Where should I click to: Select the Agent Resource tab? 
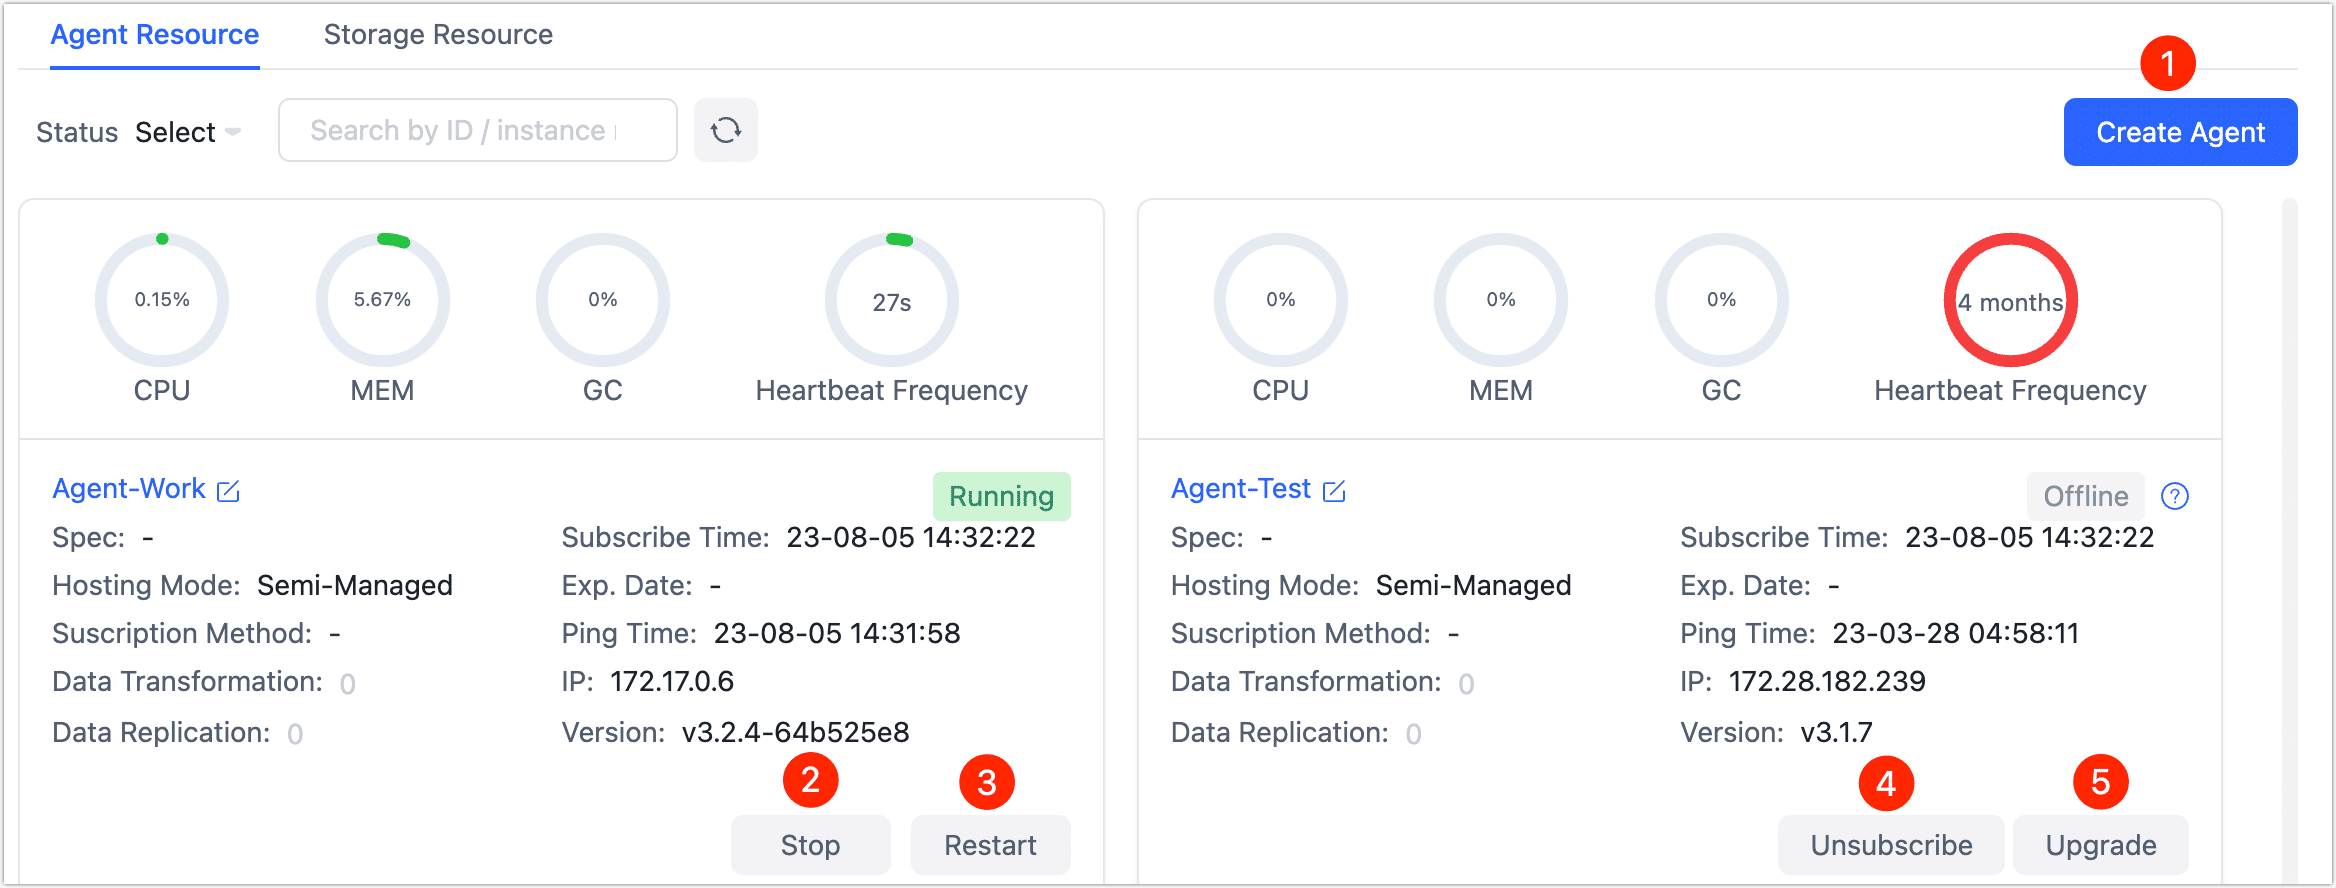(155, 35)
